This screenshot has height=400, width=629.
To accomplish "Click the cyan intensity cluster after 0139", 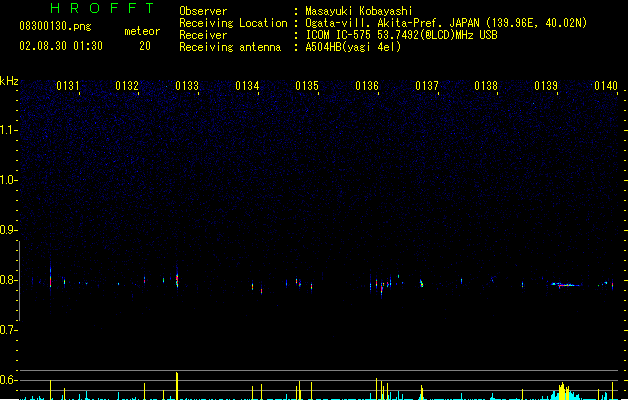I will point(564,392).
